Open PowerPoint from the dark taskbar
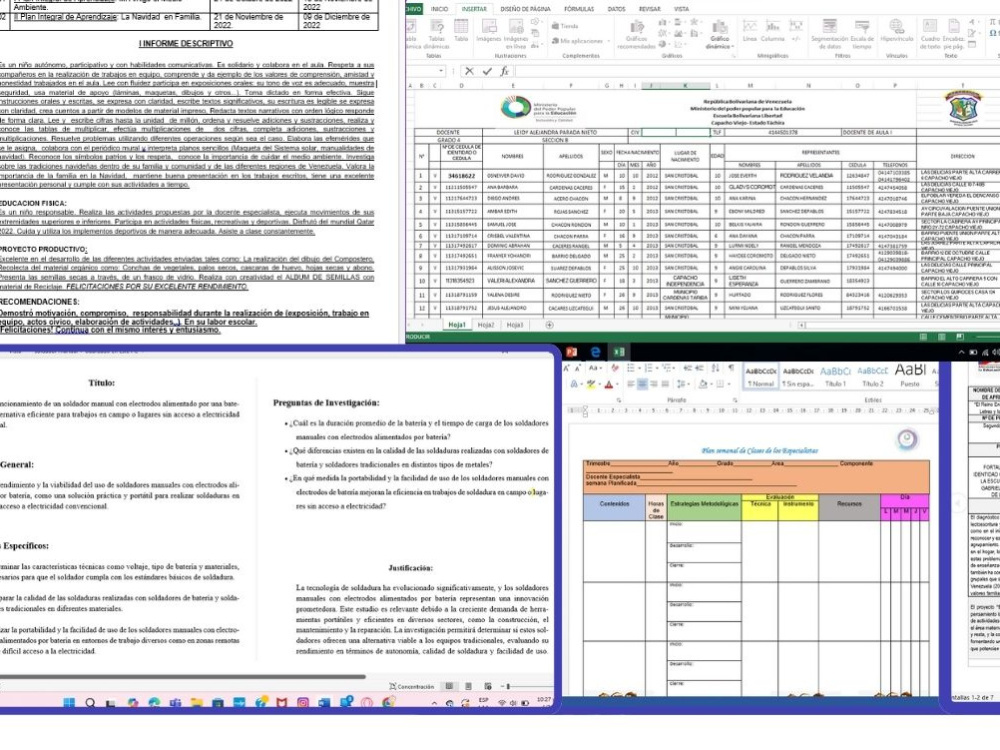The width and height of the screenshot is (1000, 750). click(571, 352)
